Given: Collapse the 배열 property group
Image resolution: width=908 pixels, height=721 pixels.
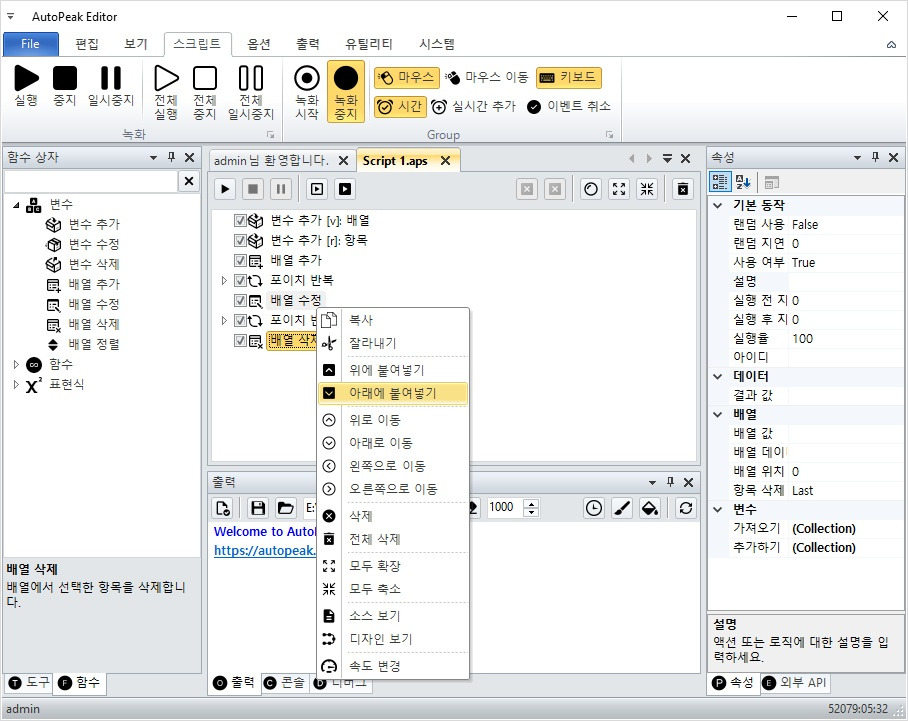Looking at the screenshot, I should click(x=718, y=415).
